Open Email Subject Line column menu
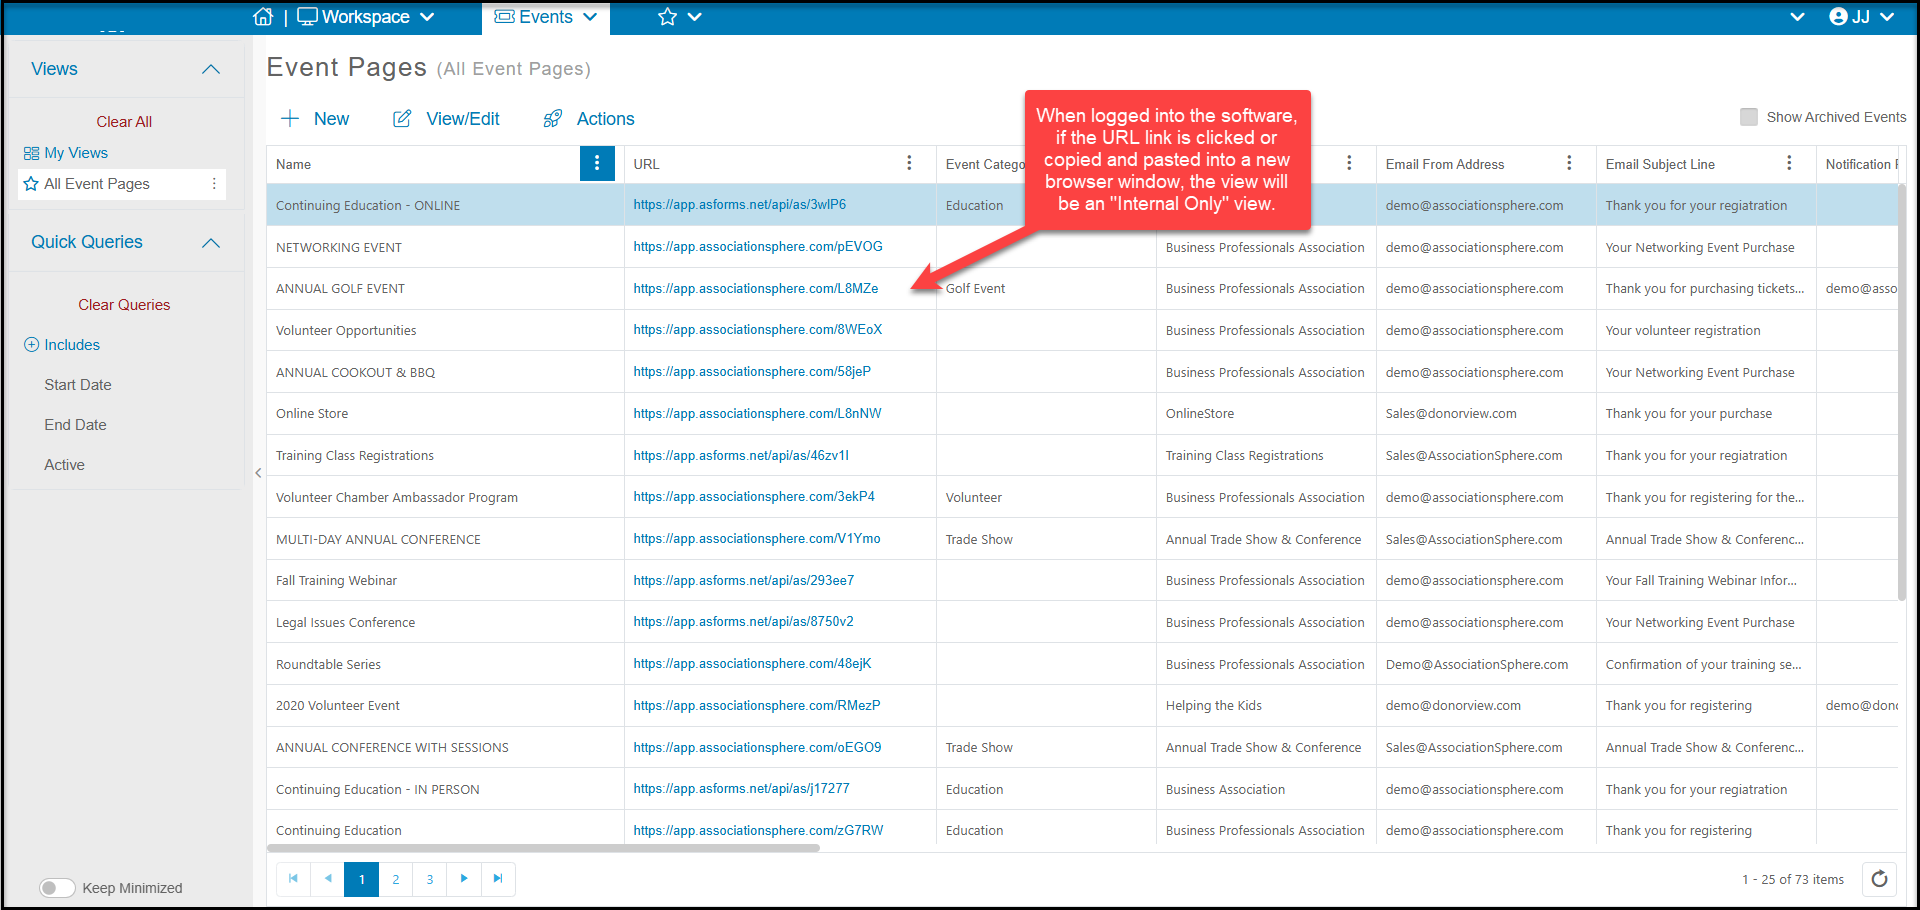 [1789, 164]
